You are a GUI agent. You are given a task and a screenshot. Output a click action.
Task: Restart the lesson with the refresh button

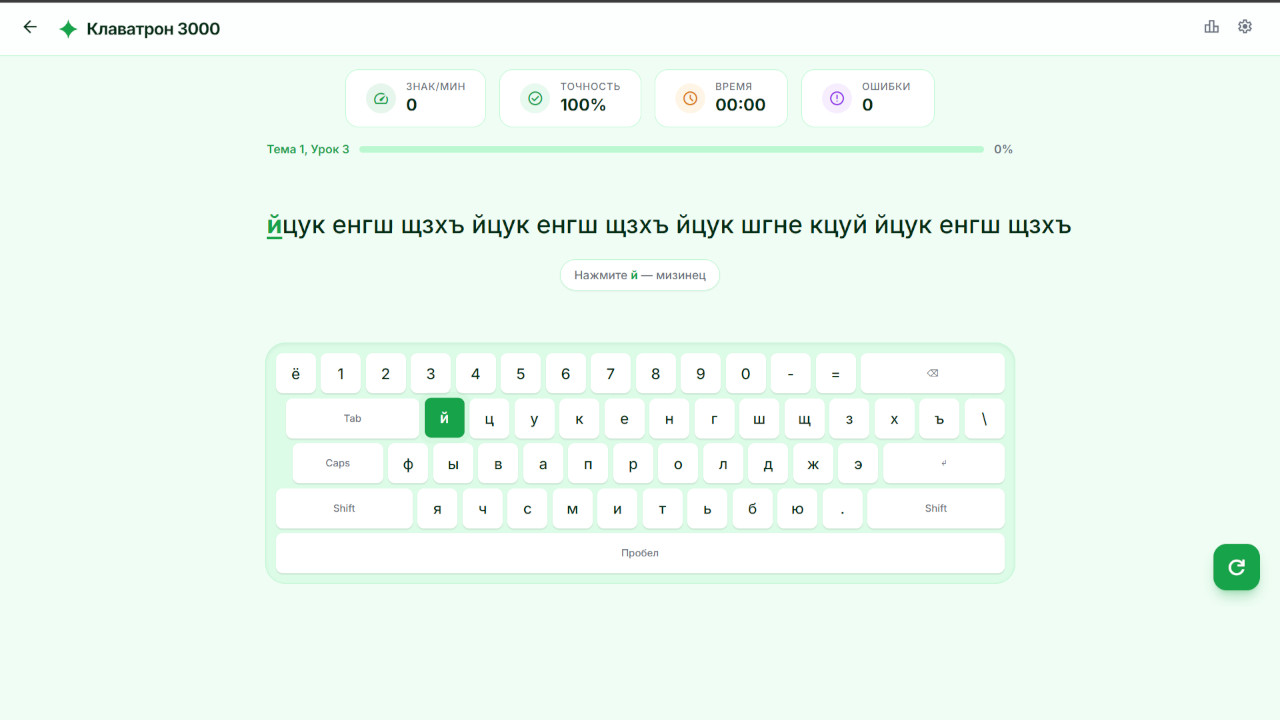pos(1236,567)
